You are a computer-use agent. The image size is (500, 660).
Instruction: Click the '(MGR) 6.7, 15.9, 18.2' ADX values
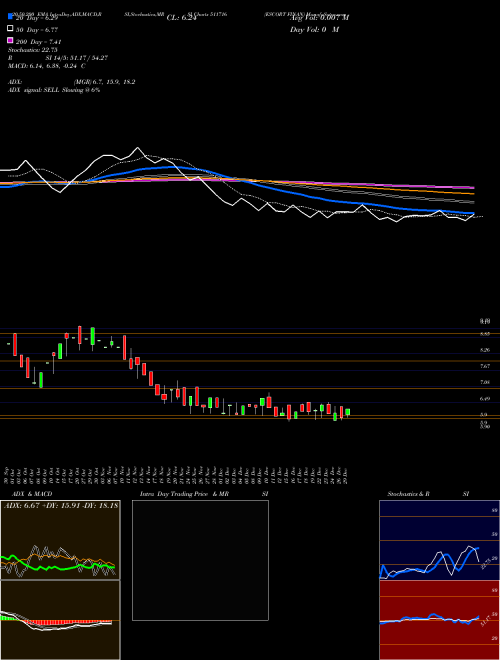pyautogui.click(x=104, y=82)
